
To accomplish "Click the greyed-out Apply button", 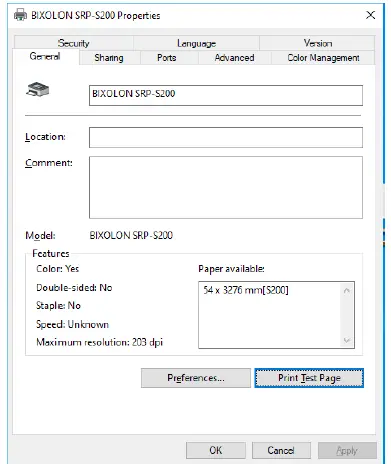I will pos(347,451).
